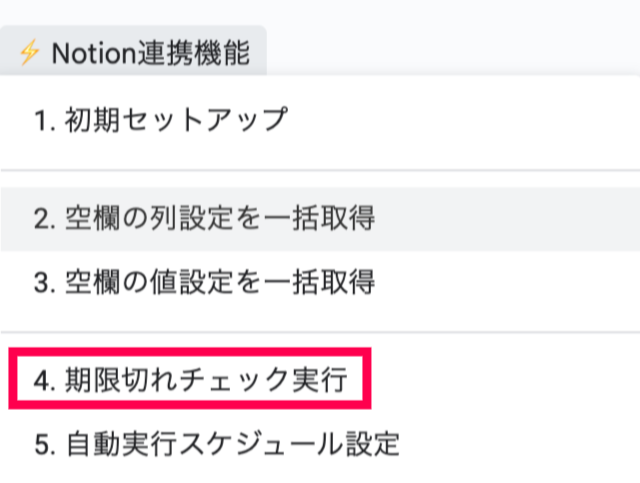640x483 pixels.
Task: Fetch blank column settings in bulk
Action: [205, 219]
